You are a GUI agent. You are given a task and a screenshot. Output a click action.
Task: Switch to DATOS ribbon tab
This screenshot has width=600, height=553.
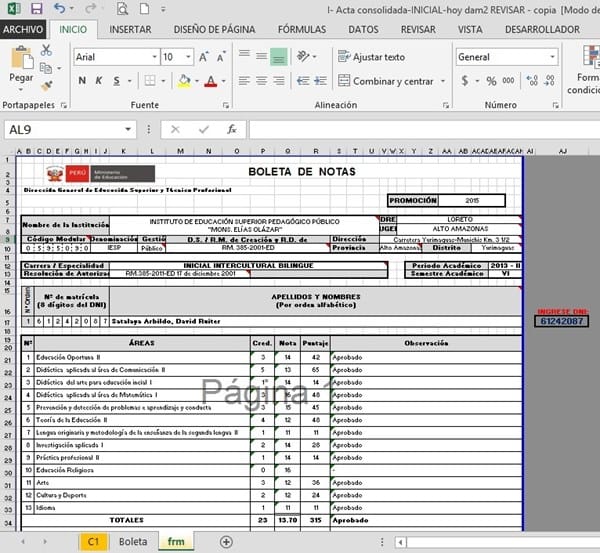click(363, 29)
